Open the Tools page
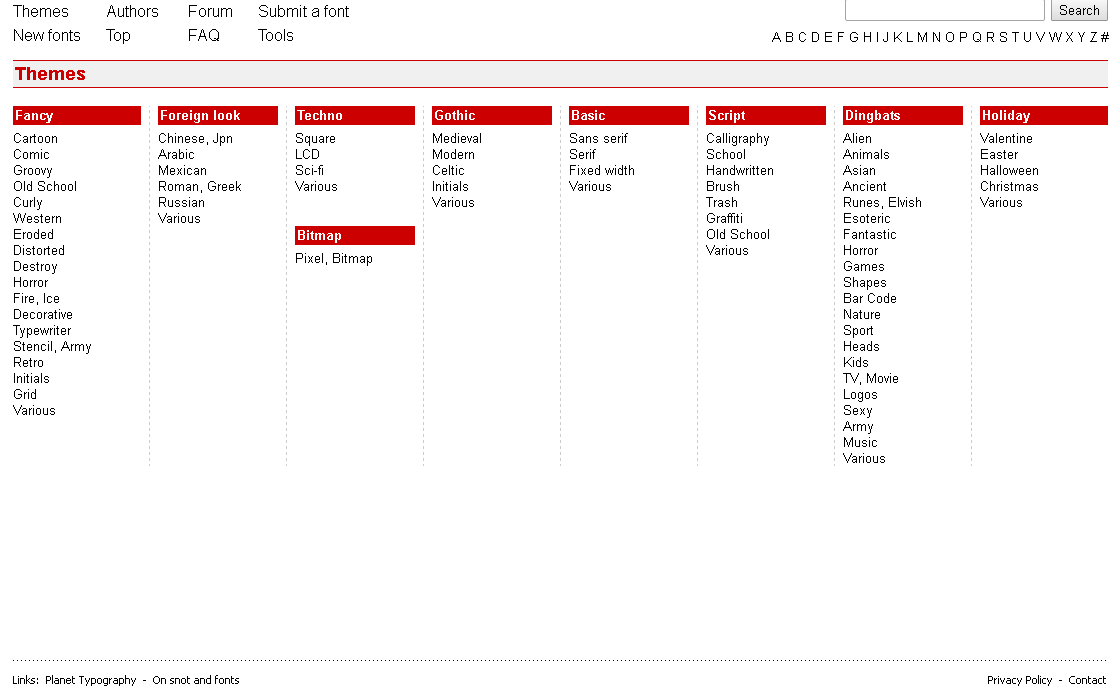 (x=275, y=36)
